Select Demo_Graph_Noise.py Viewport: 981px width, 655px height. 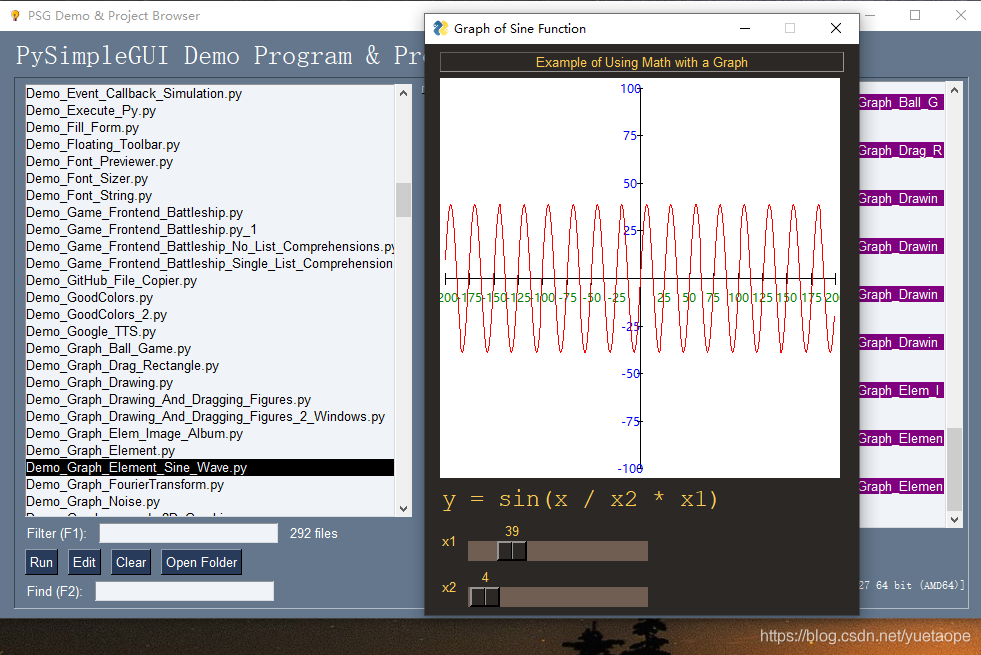click(x=210, y=501)
